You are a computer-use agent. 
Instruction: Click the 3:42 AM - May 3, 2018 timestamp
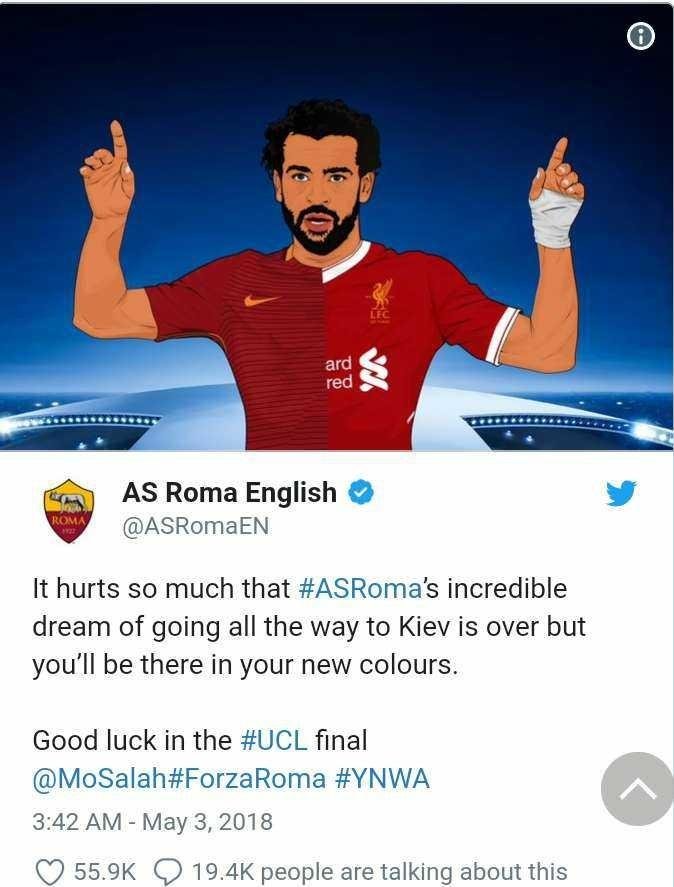click(152, 821)
